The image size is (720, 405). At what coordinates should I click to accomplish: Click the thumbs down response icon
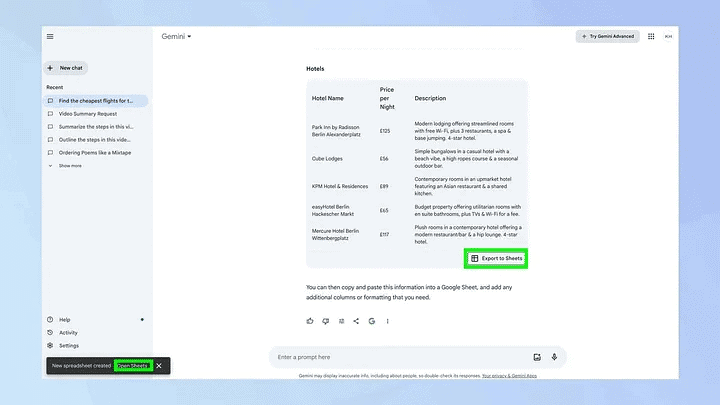click(326, 321)
